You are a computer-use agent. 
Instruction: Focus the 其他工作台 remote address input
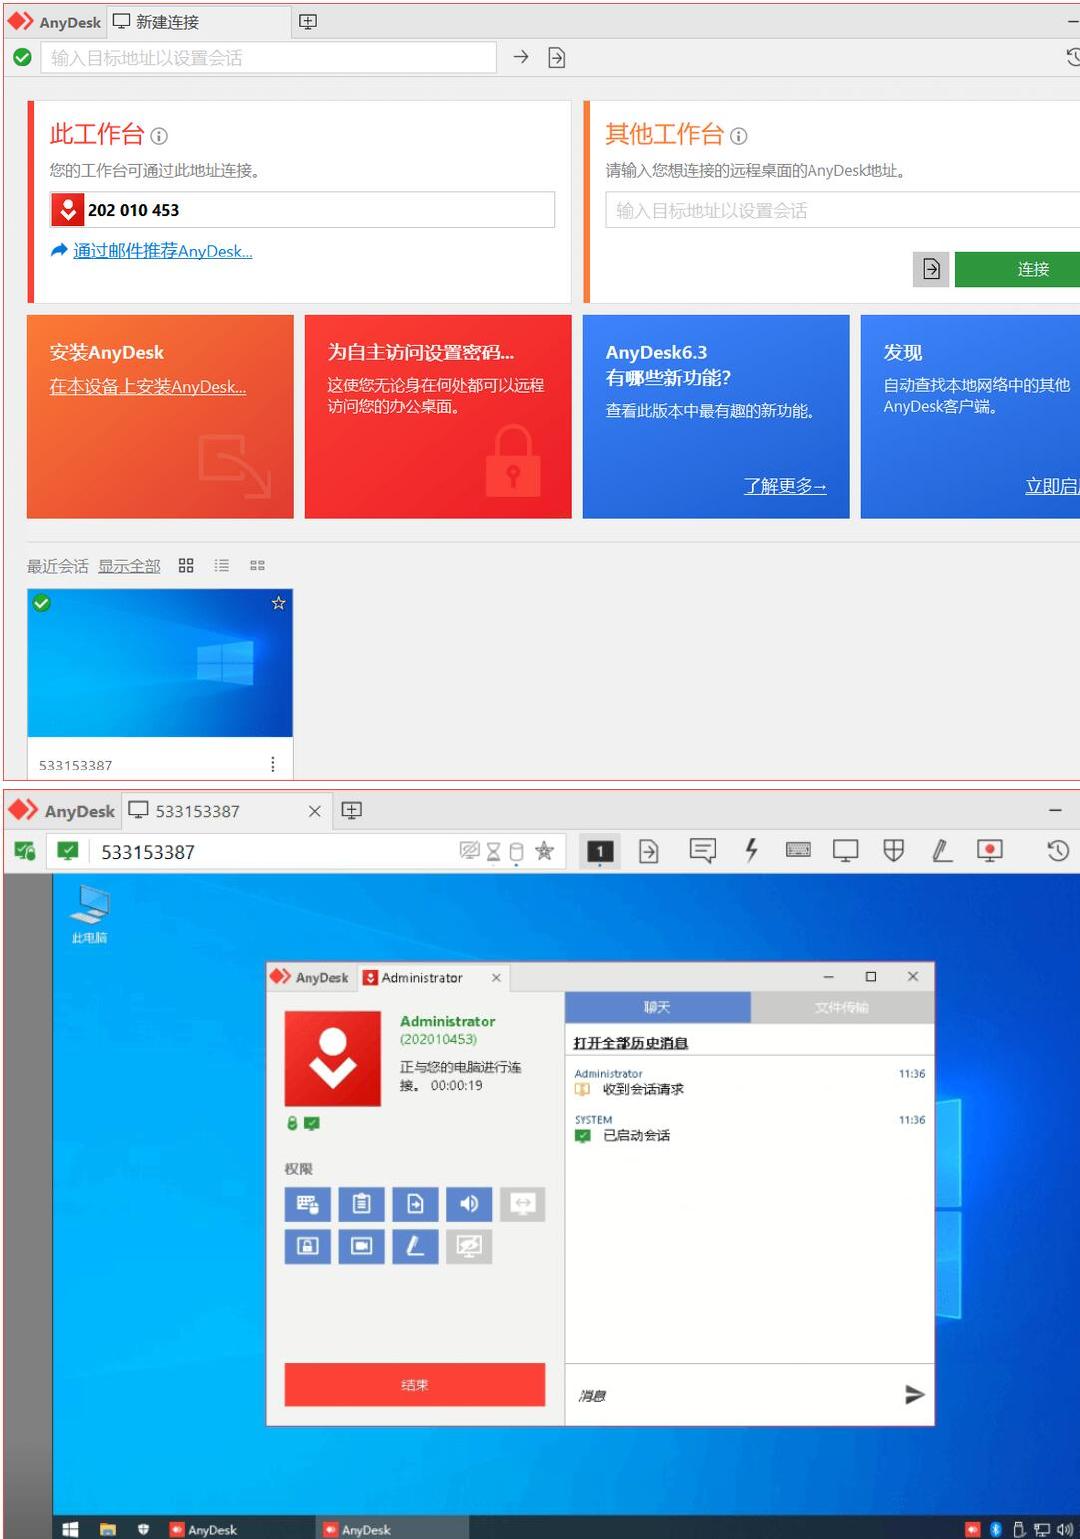pyautogui.click(x=843, y=210)
